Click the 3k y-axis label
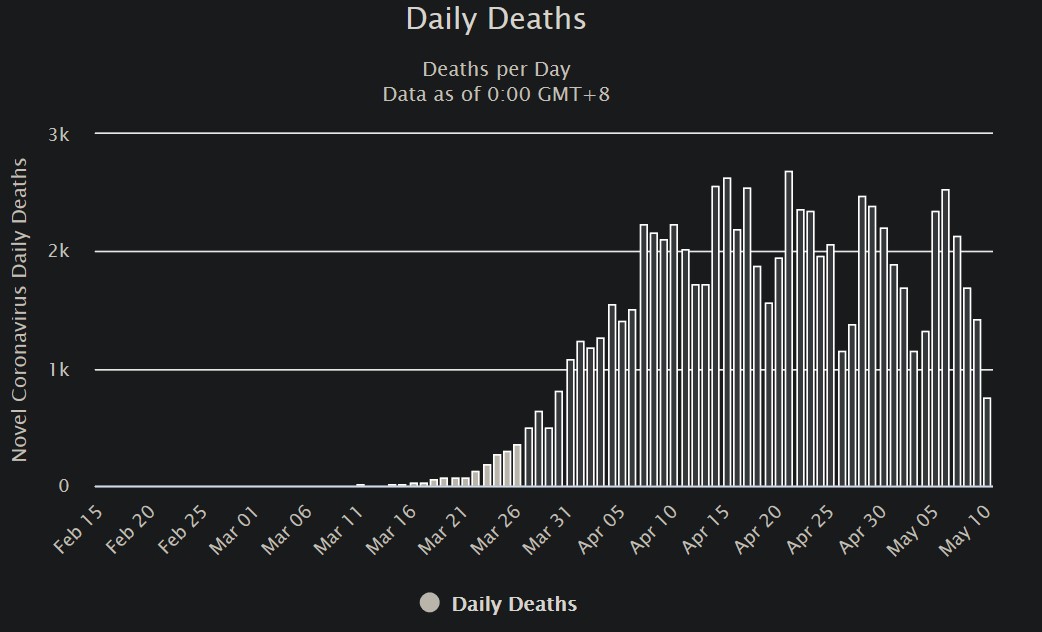Viewport: 1042px width, 632px height. tap(58, 134)
